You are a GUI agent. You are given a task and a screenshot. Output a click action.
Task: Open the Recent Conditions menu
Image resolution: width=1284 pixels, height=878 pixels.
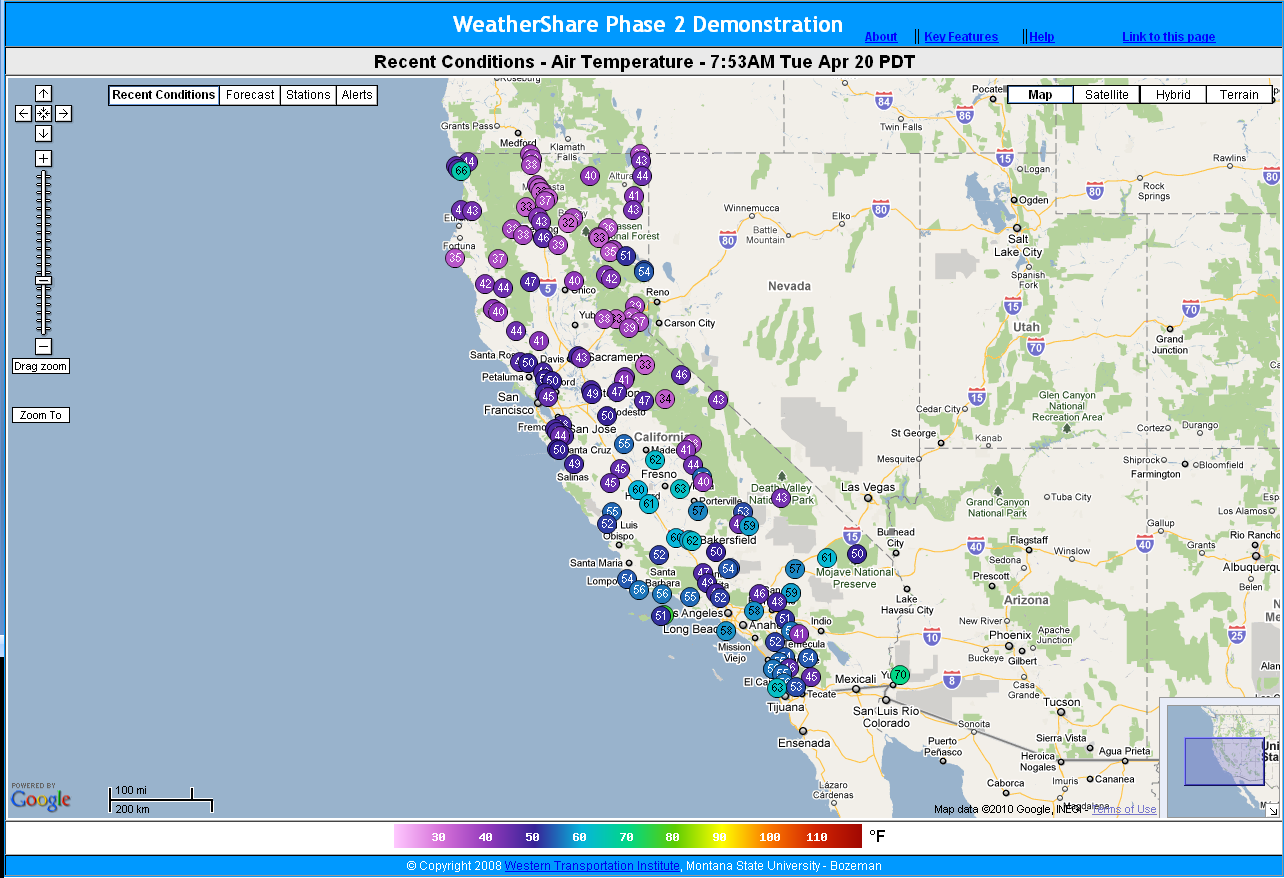[163, 95]
